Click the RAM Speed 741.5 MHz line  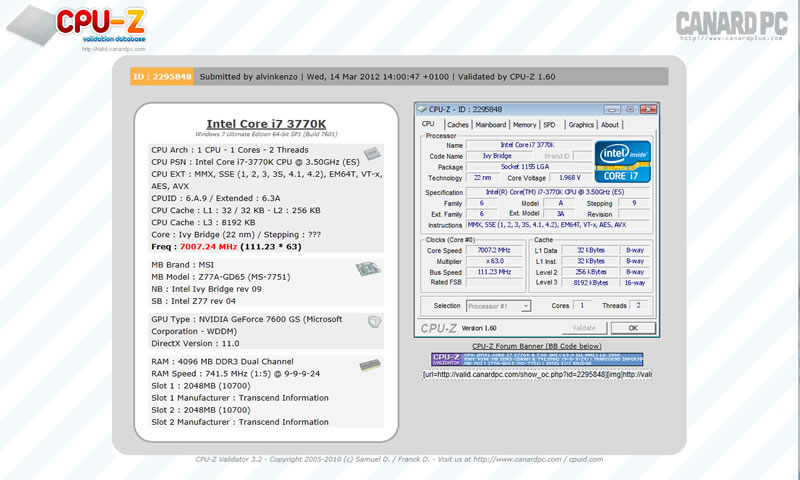[236, 373]
